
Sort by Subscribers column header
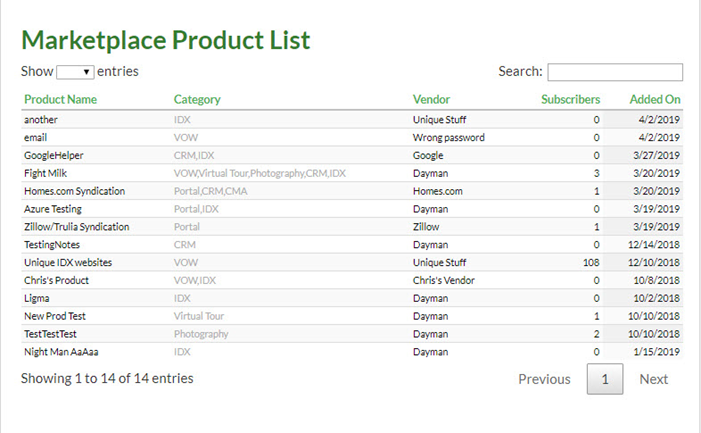pos(570,100)
